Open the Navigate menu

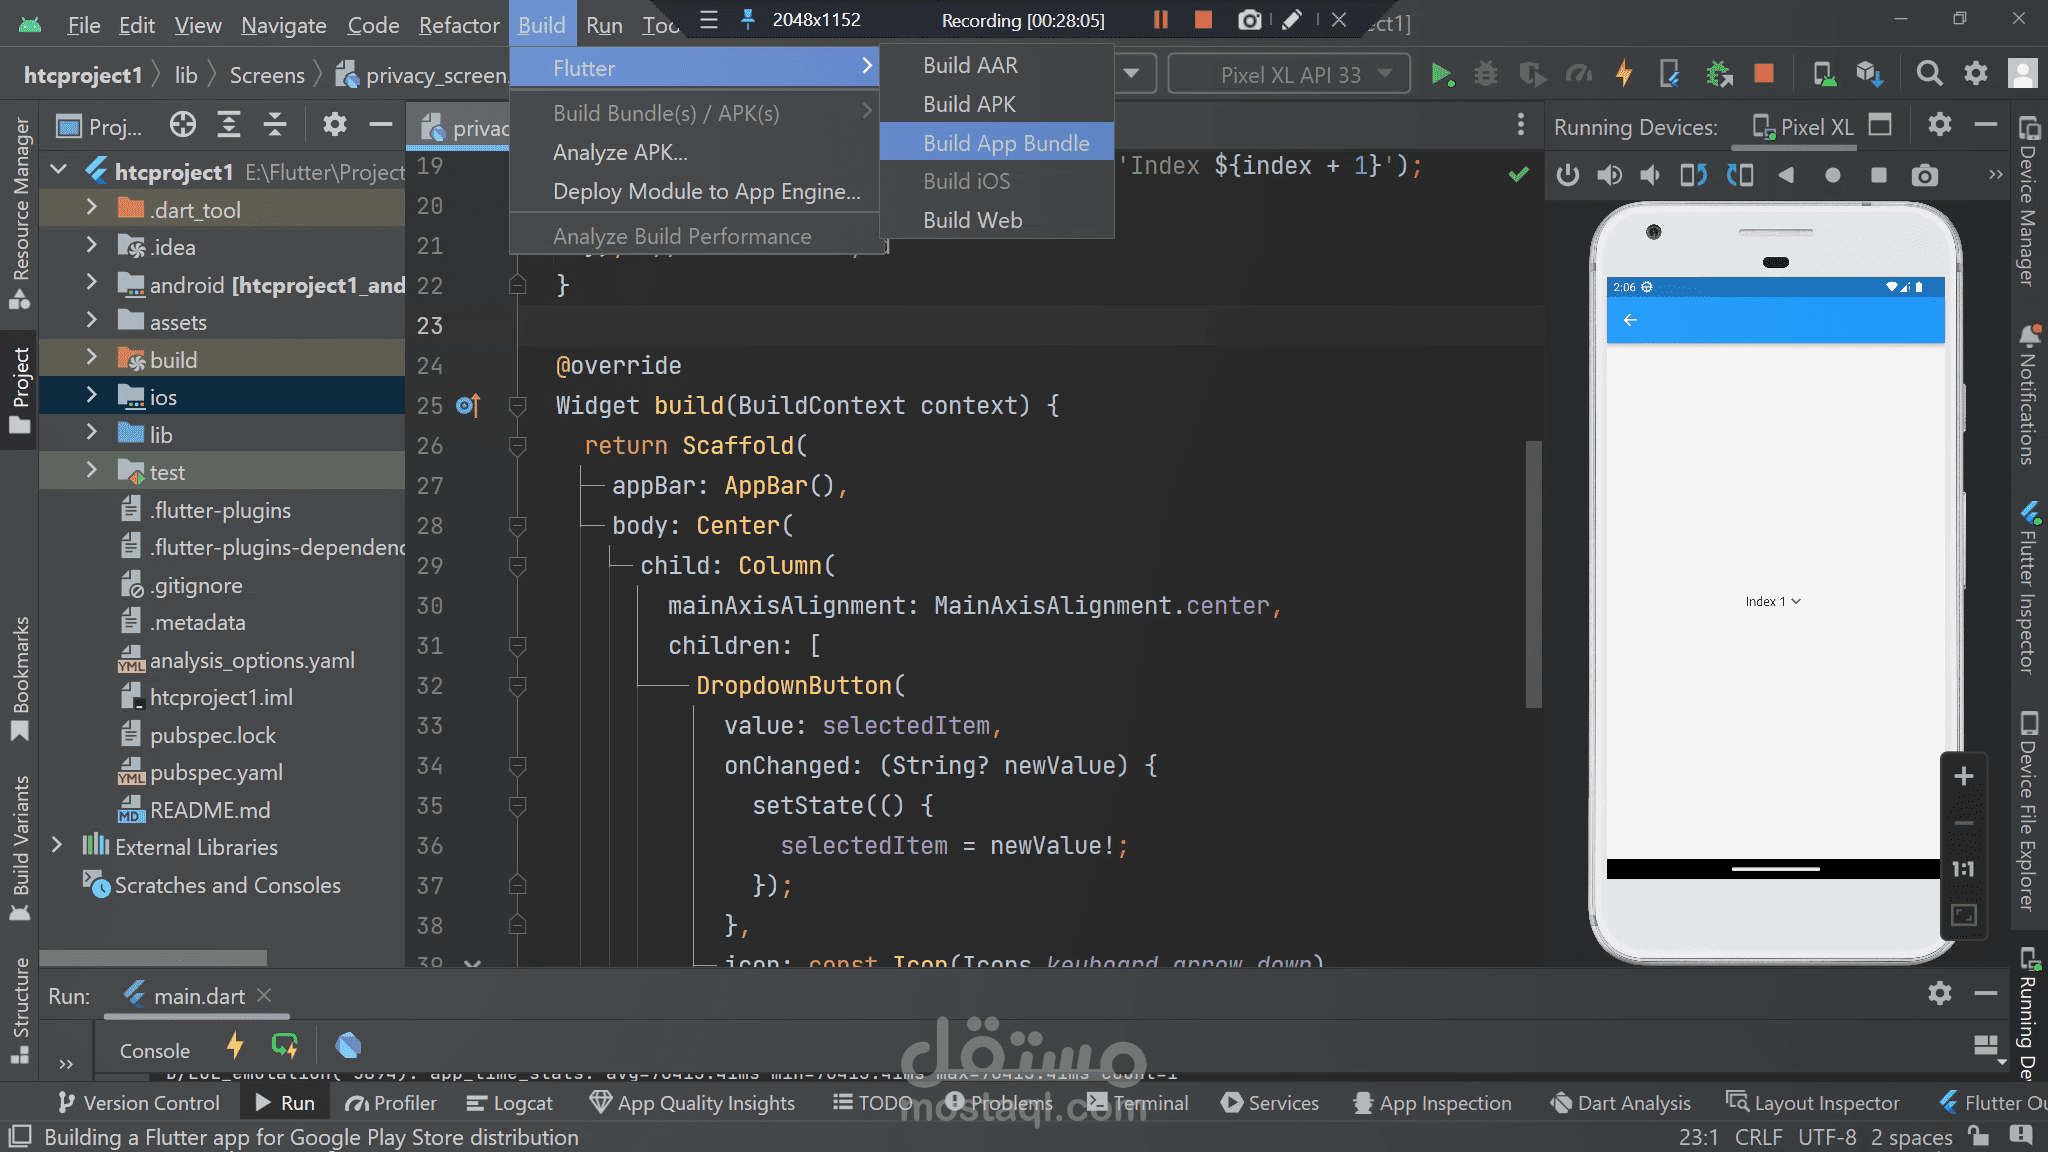coord(284,25)
